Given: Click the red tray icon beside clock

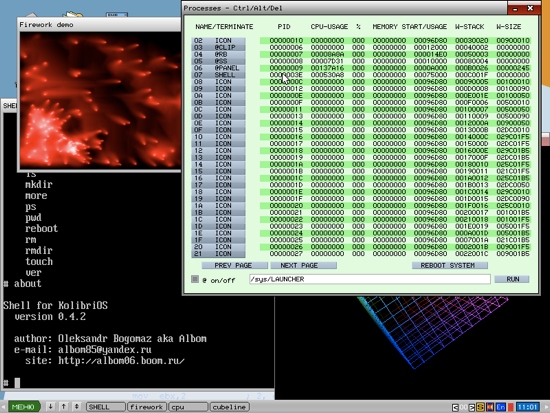Looking at the screenshot, I should (511, 407).
